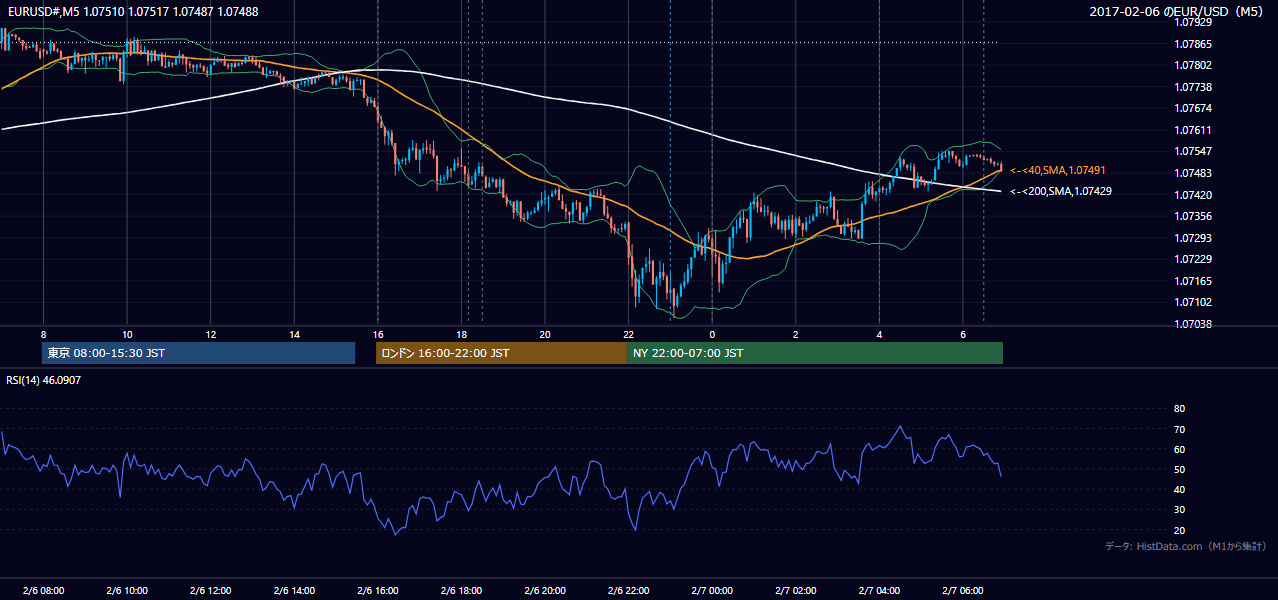Click the 2/7 02:00 bottom time label

click(795, 591)
